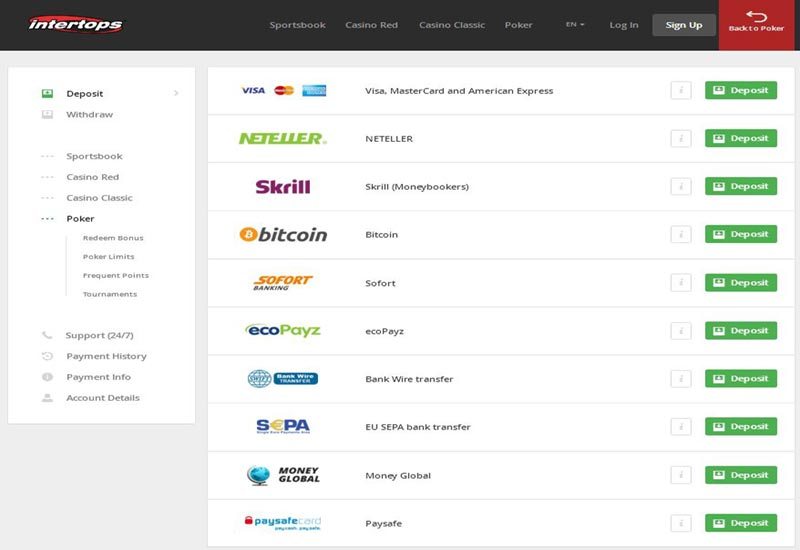
Task: Click the Money Global globe logo
Action: pos(283,475)
